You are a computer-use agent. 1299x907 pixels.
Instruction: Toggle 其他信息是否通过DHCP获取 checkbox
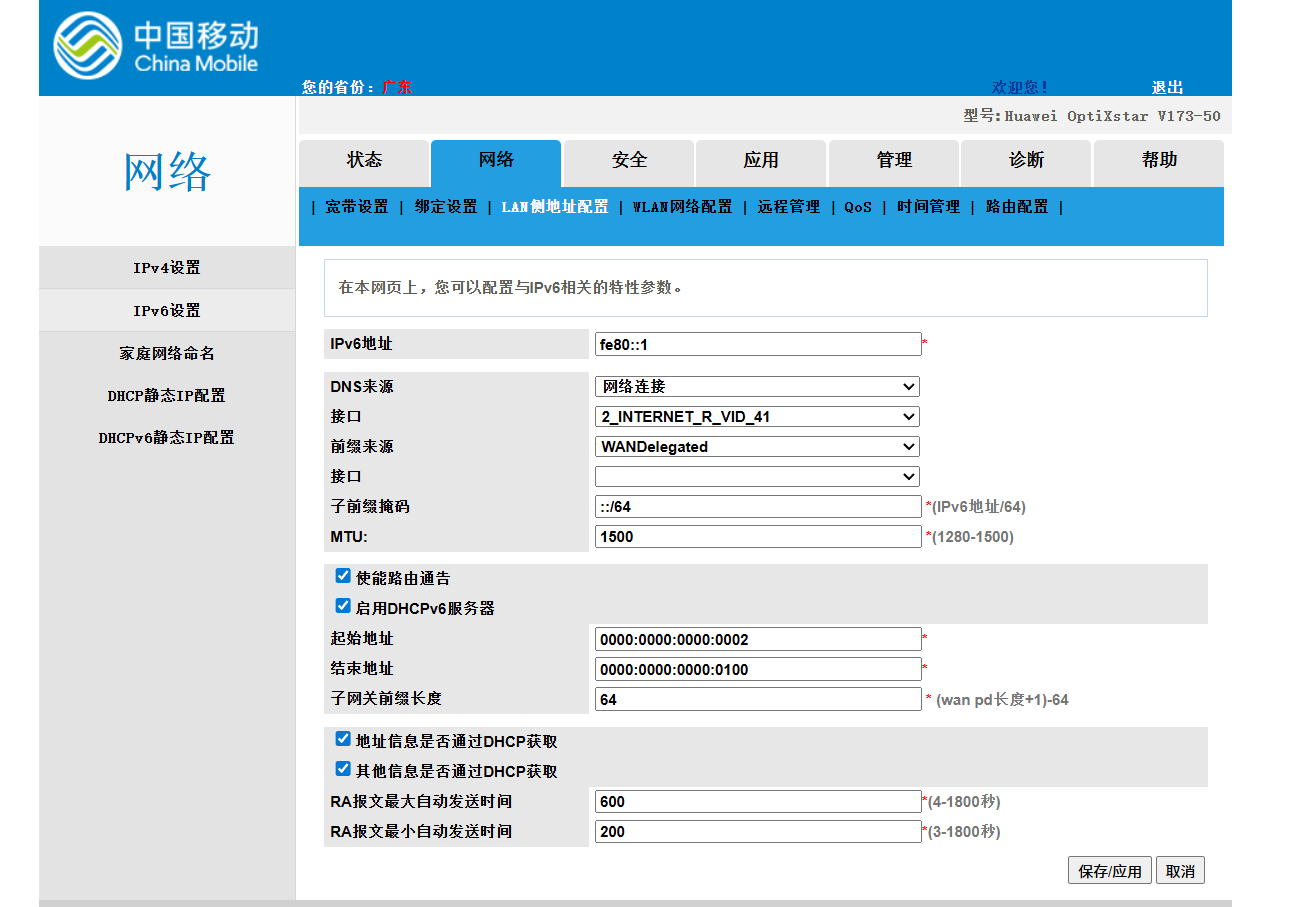(x=343, y=769)
